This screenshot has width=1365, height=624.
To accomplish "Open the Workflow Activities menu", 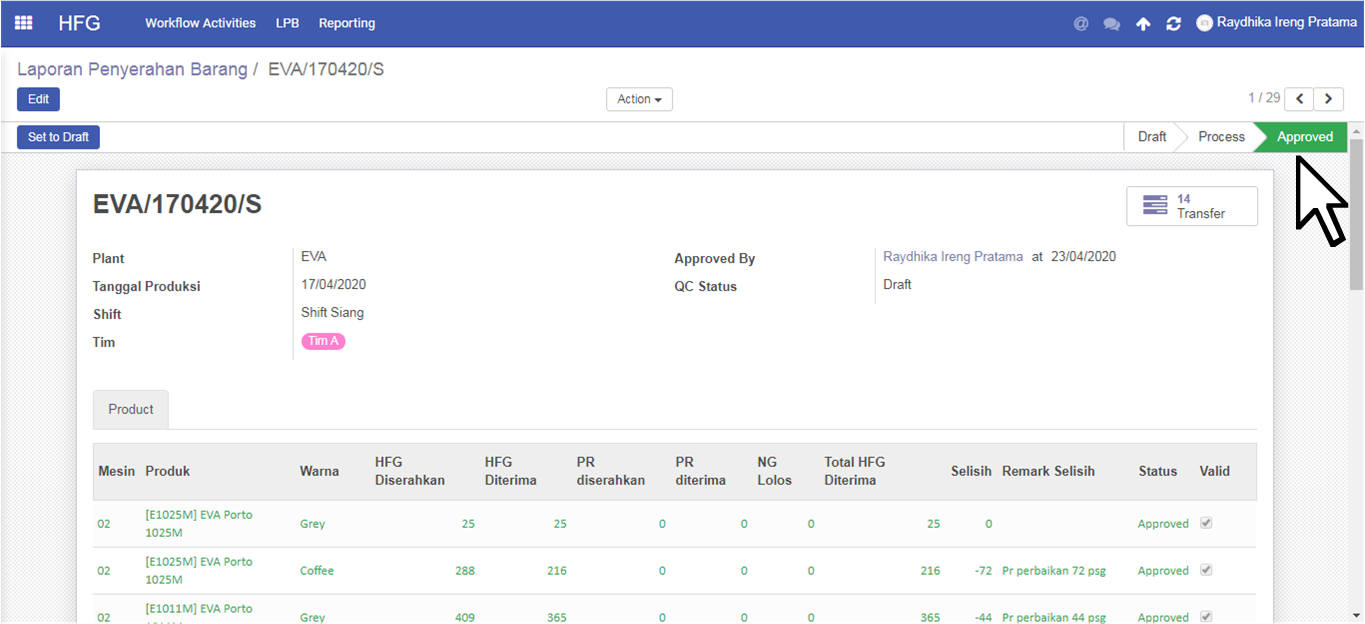I will click(x=200, y=23).
